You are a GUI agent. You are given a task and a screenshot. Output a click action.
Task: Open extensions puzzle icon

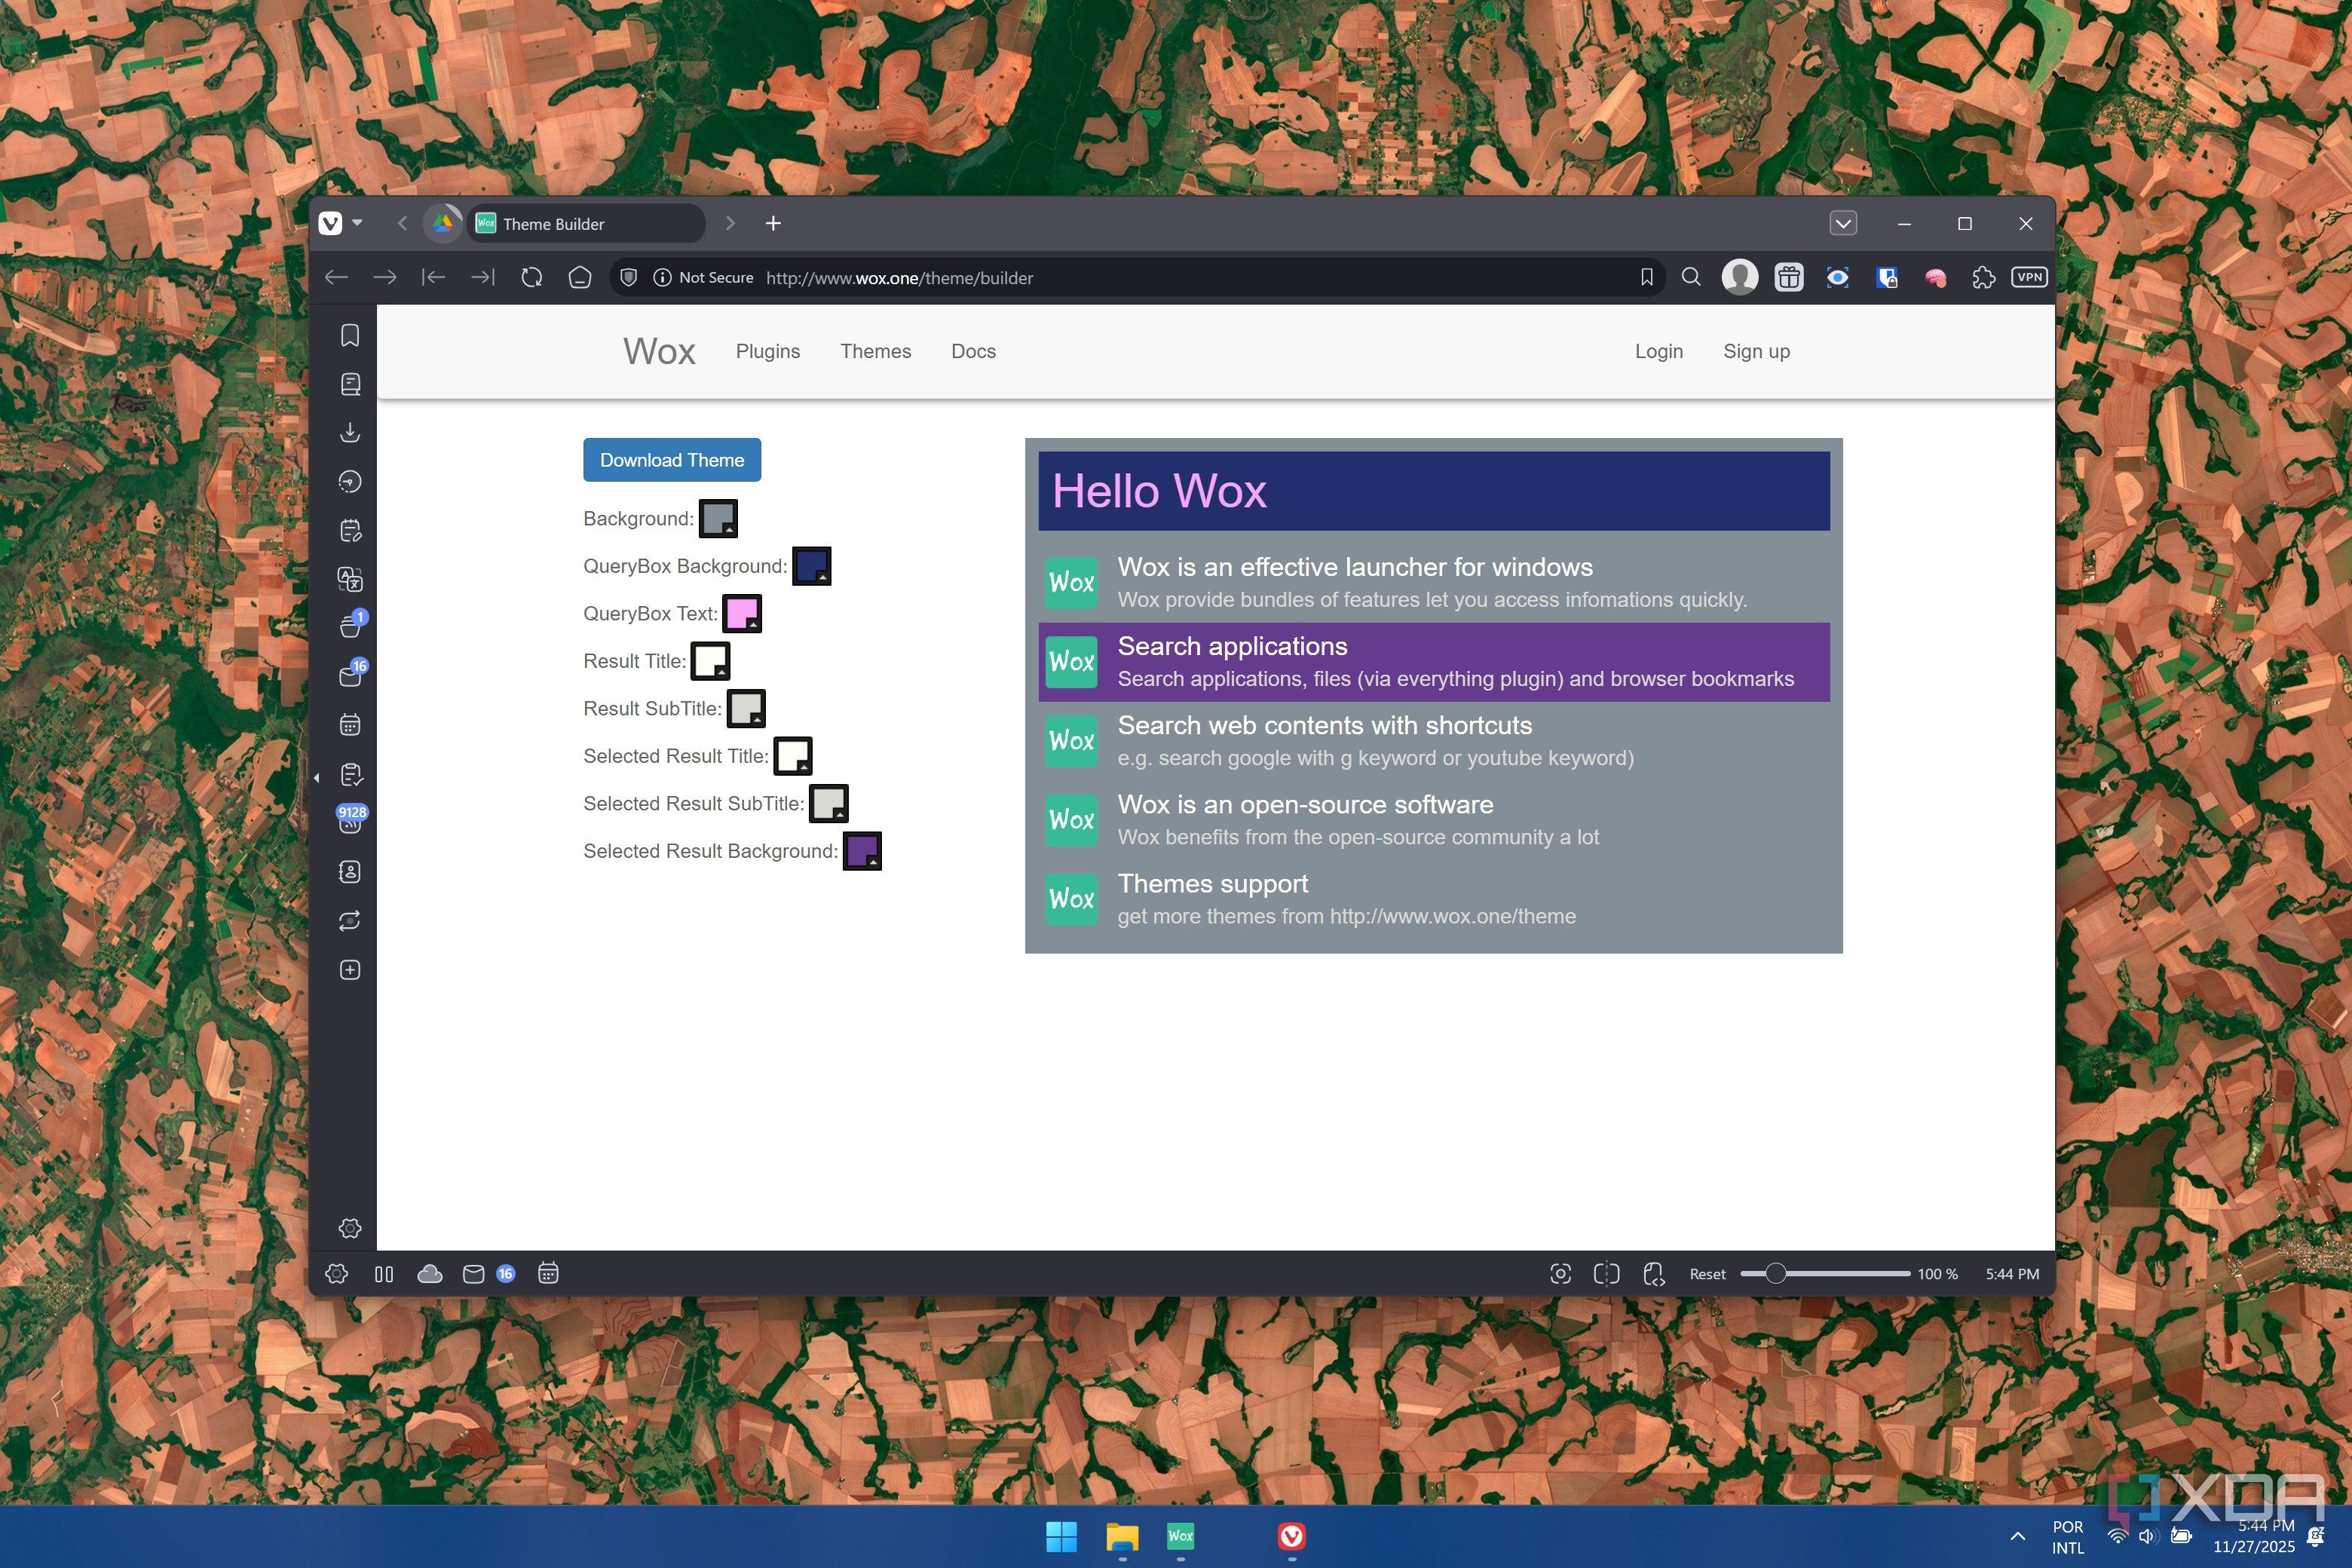click(x=1983, y=277)
